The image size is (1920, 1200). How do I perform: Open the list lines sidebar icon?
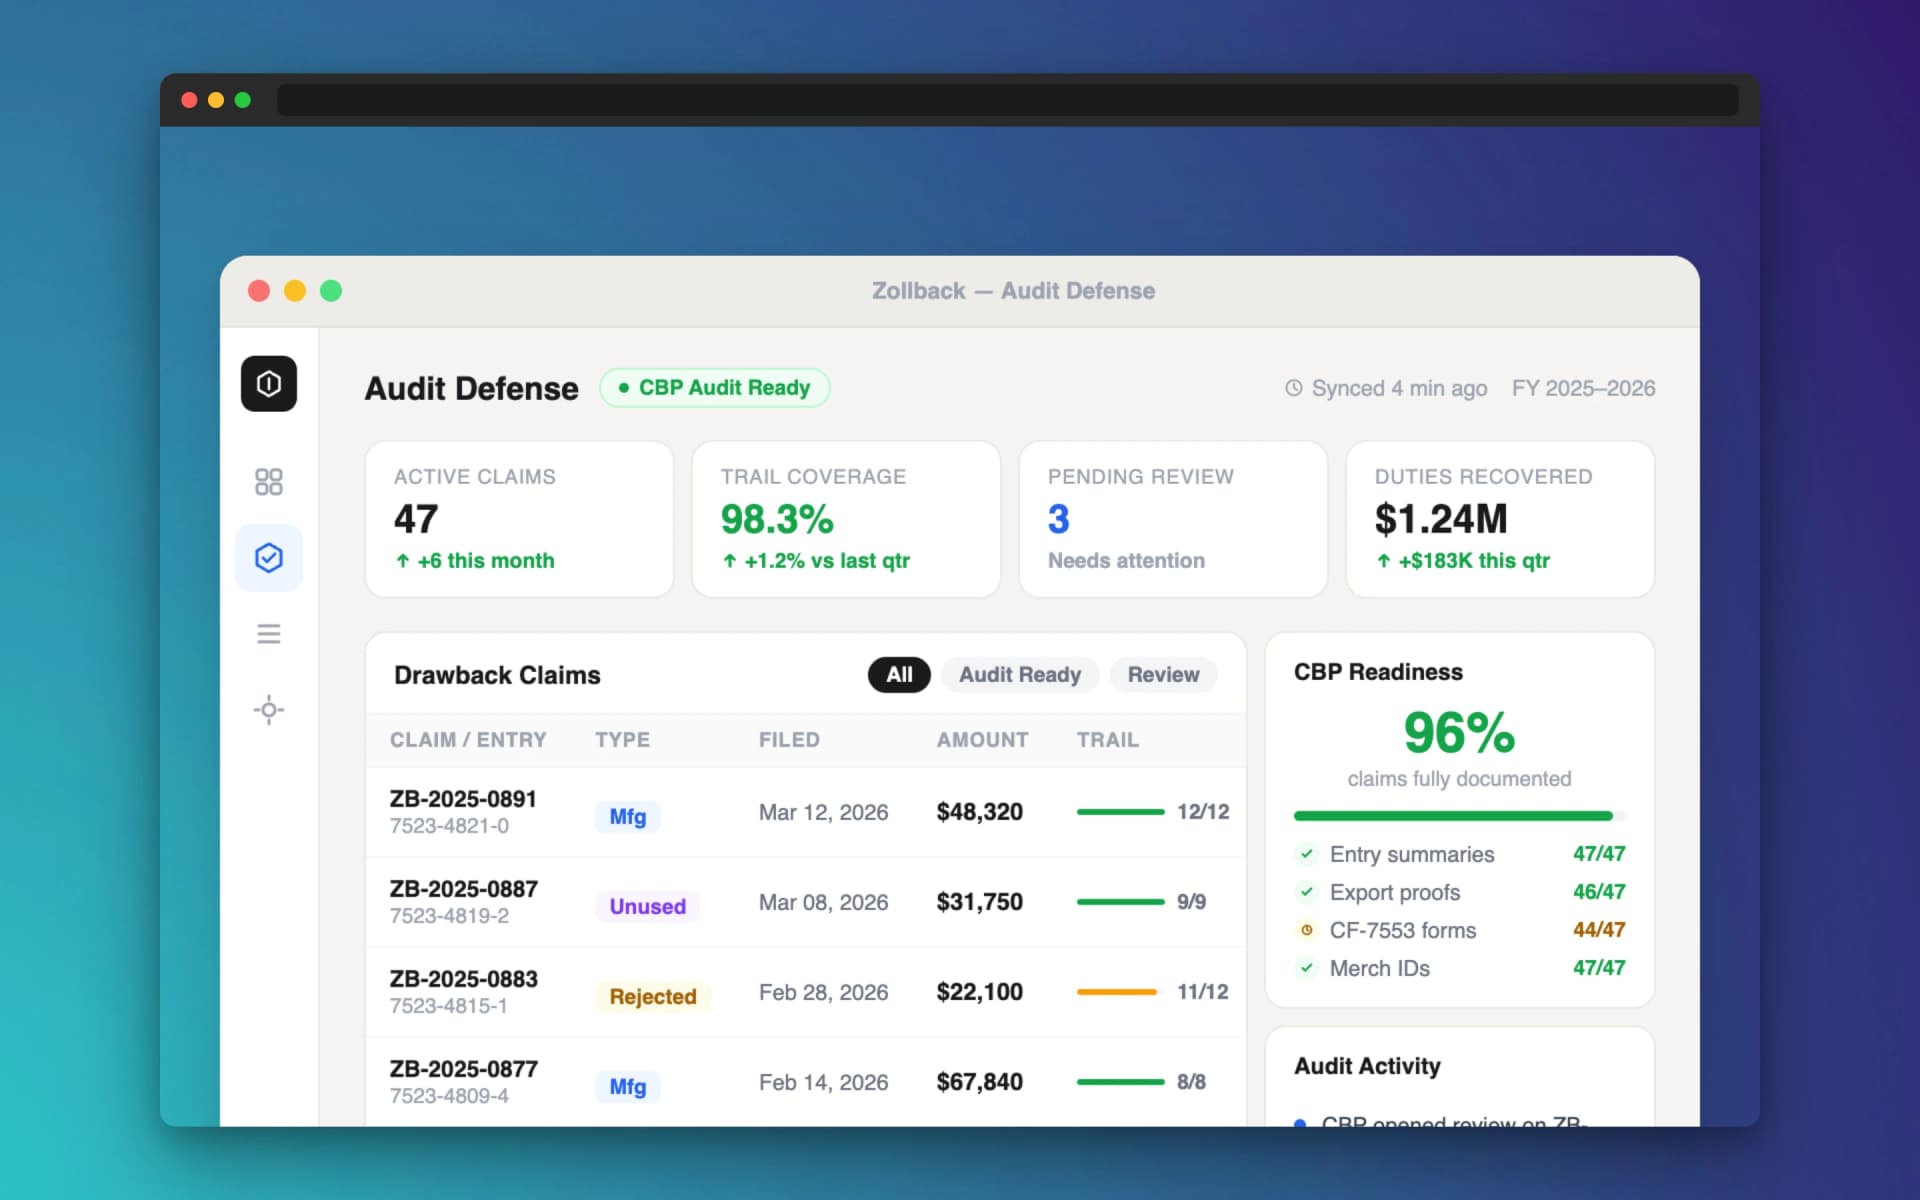tap(268, 634)
